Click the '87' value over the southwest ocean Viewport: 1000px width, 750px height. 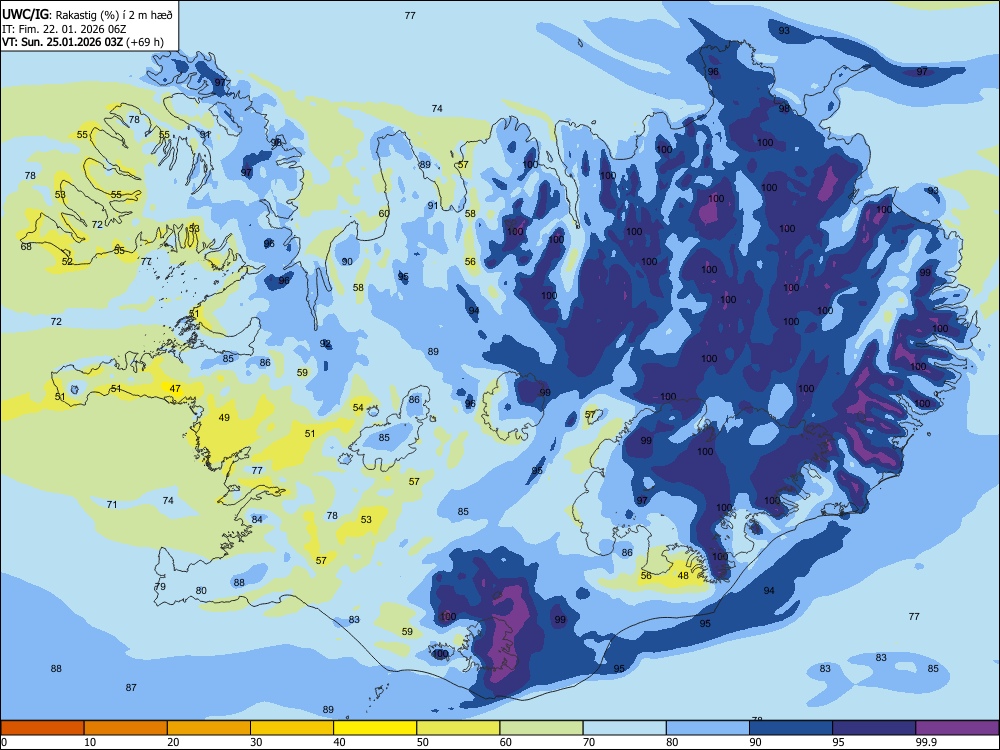coord(131,688)
